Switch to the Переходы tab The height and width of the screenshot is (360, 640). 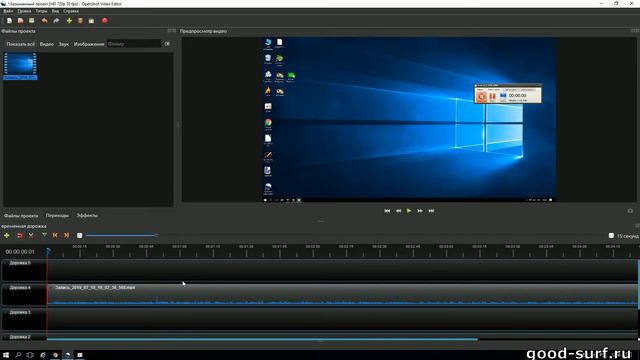pyautogui.click(x=57, y=216)
